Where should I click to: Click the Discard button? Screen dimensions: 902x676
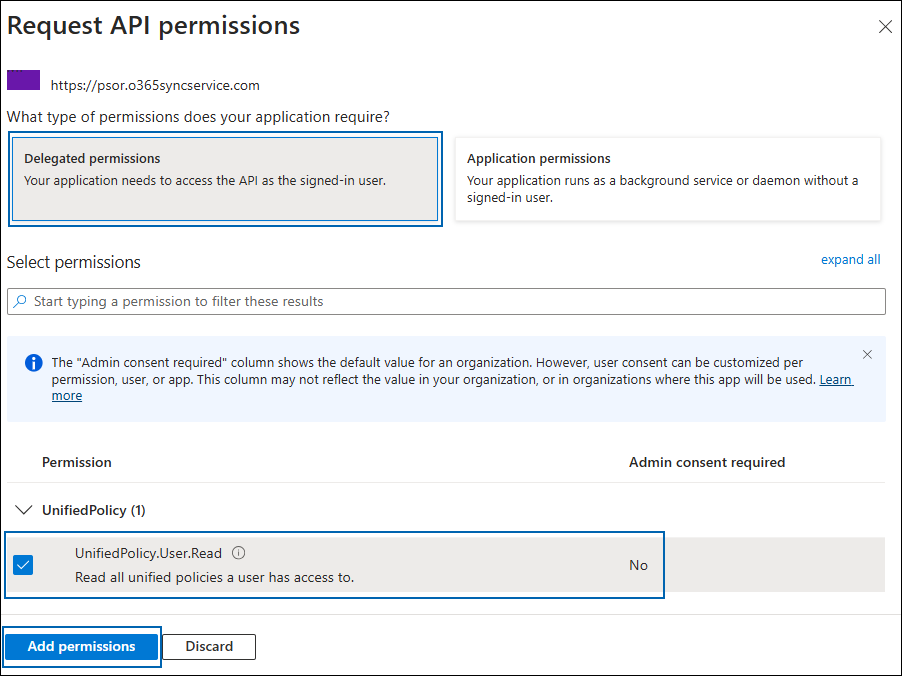point(208,647)
